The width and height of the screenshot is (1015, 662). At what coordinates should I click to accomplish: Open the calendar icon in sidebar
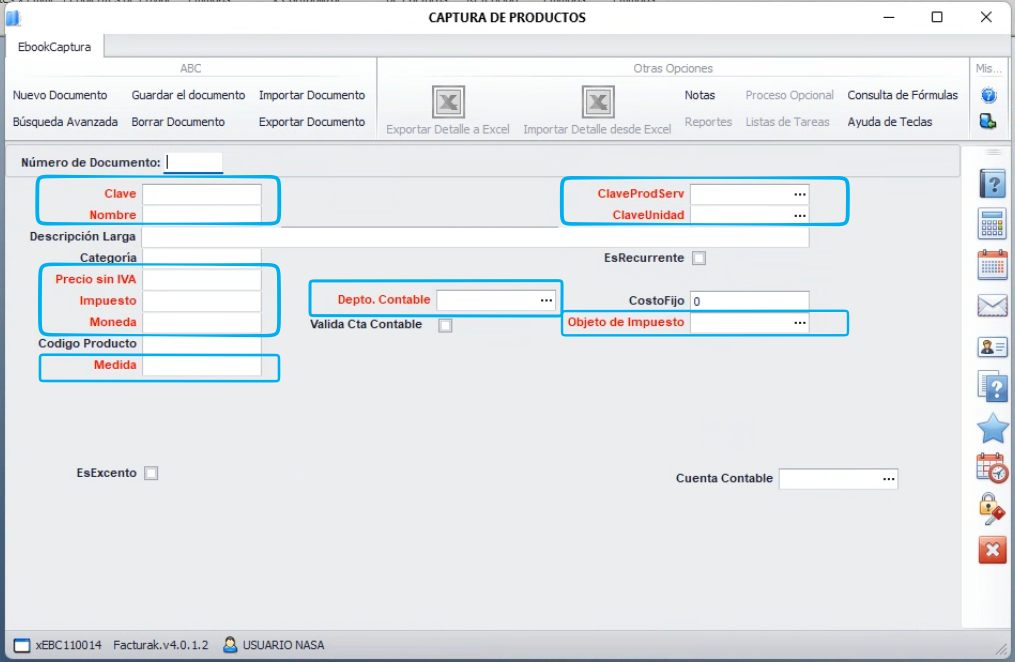point(992,265)
